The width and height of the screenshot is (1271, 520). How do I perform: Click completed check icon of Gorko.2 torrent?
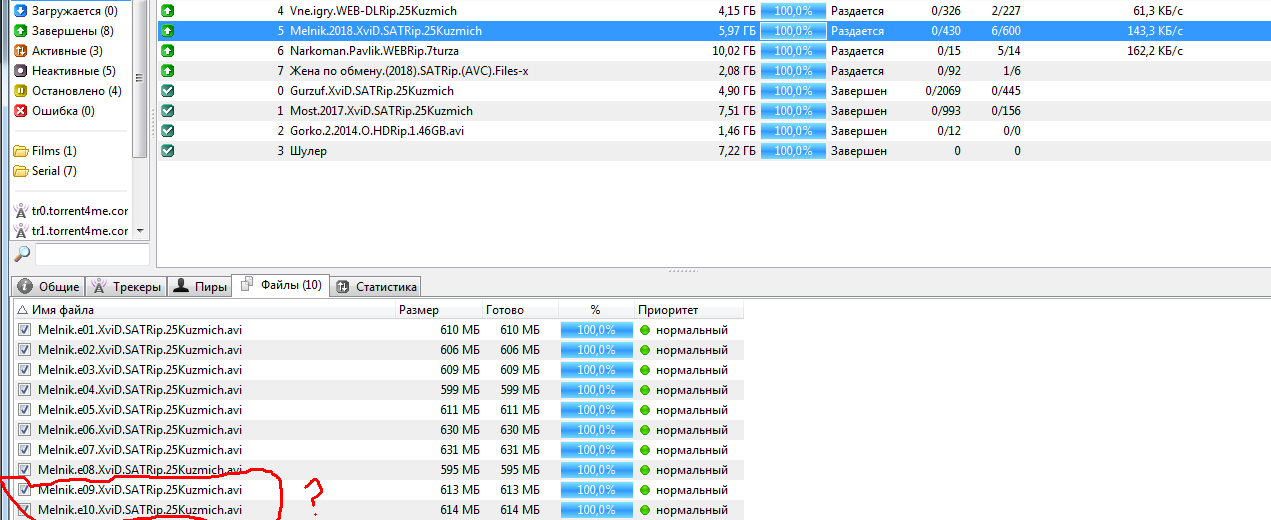(x=168, y=131)
